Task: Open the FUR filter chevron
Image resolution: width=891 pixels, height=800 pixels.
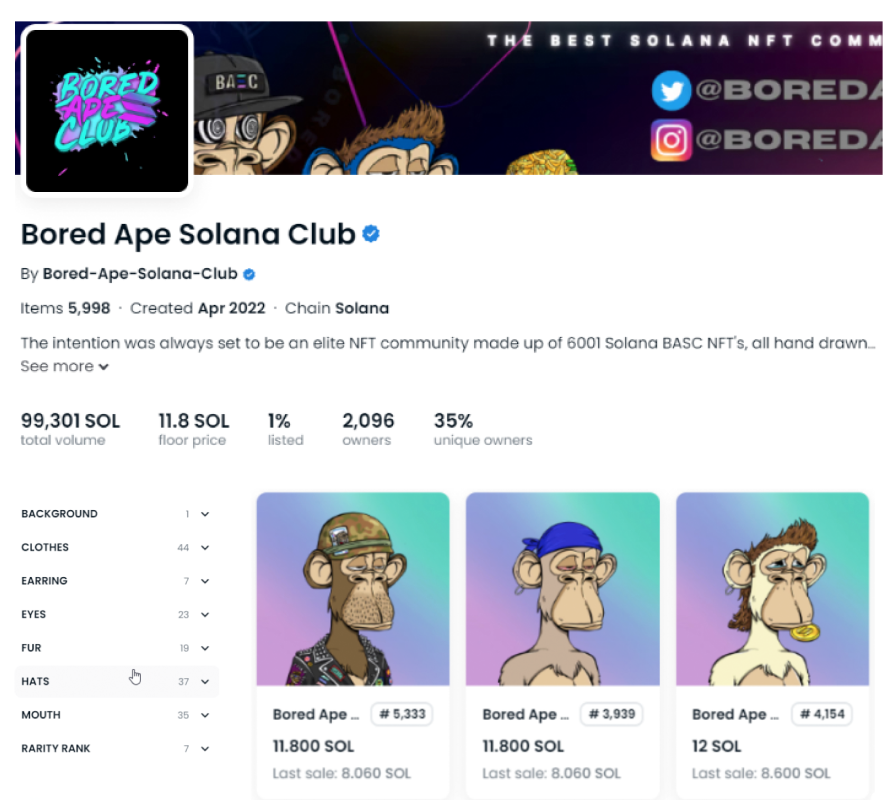Action: click(205, 648)
